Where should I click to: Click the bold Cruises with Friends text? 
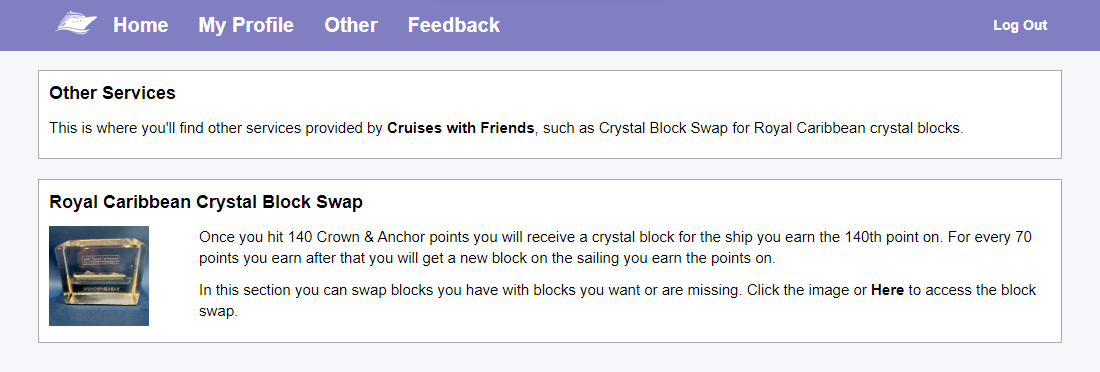click(x=461, y=129)
